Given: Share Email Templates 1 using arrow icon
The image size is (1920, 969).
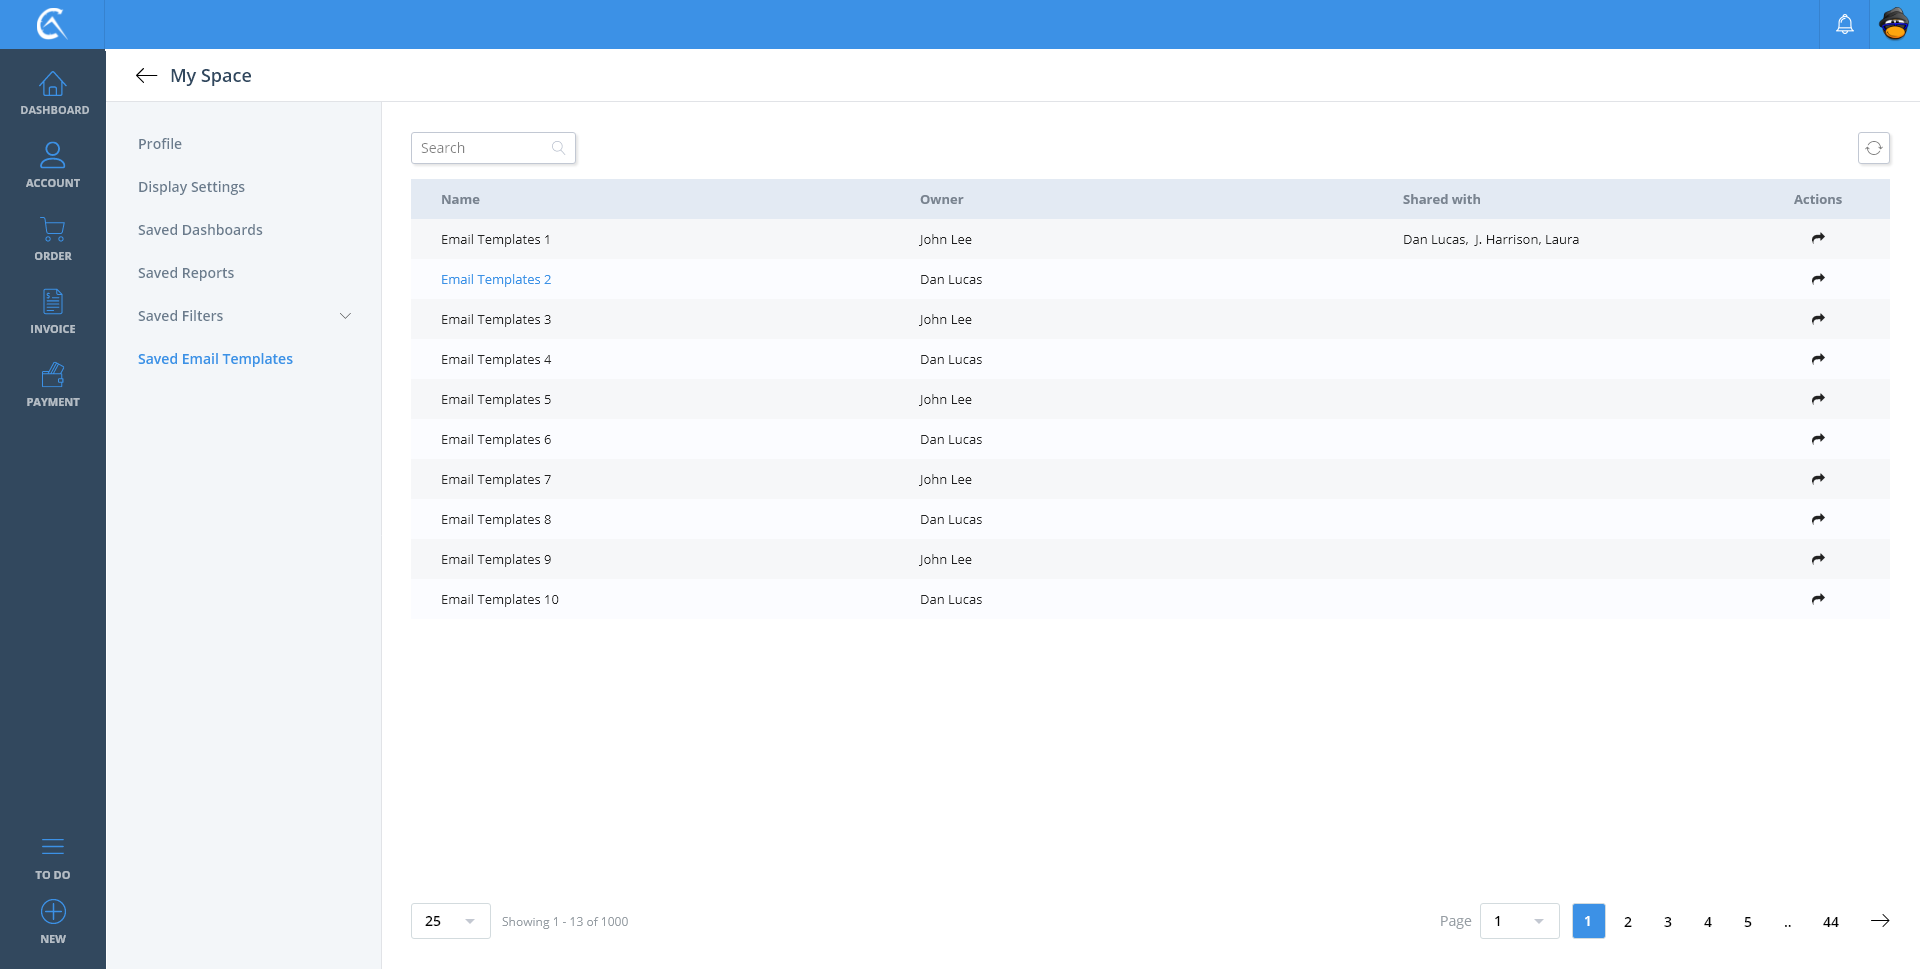Looking at the screenshot, I should [x=1817, y=239].
